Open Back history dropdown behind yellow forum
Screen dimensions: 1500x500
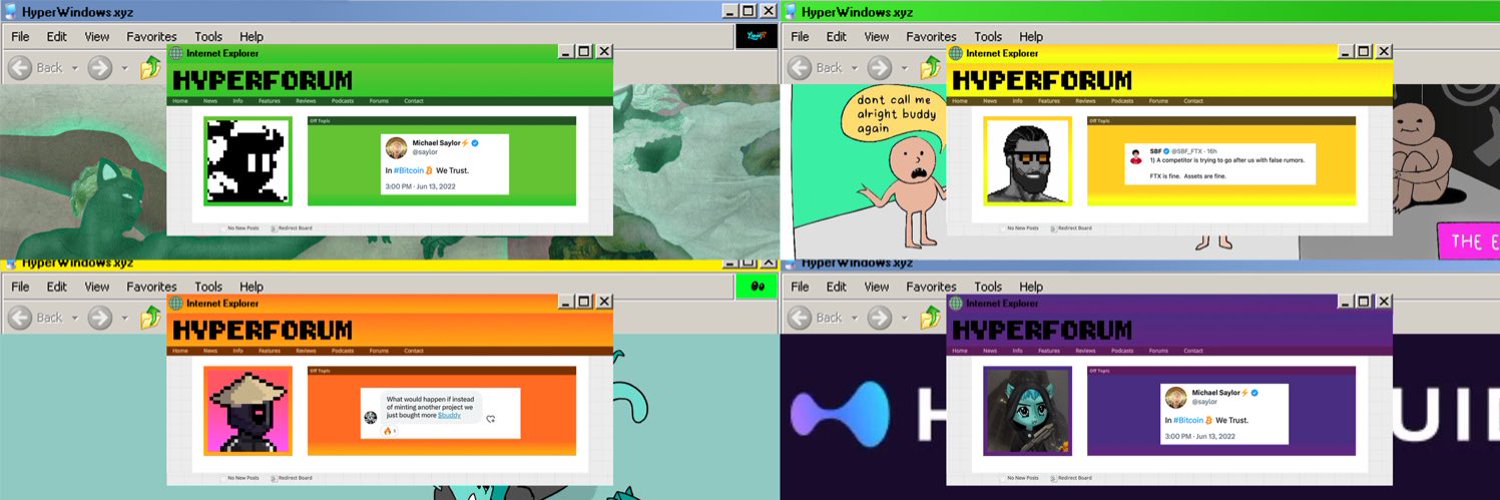pyautogui.click(x=854, y=68)
